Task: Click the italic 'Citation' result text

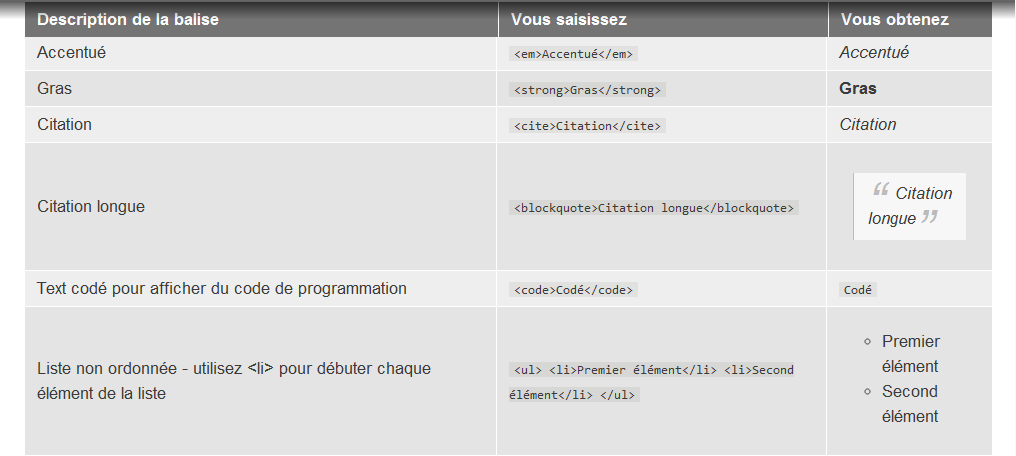Action: [x=867, y=125]
